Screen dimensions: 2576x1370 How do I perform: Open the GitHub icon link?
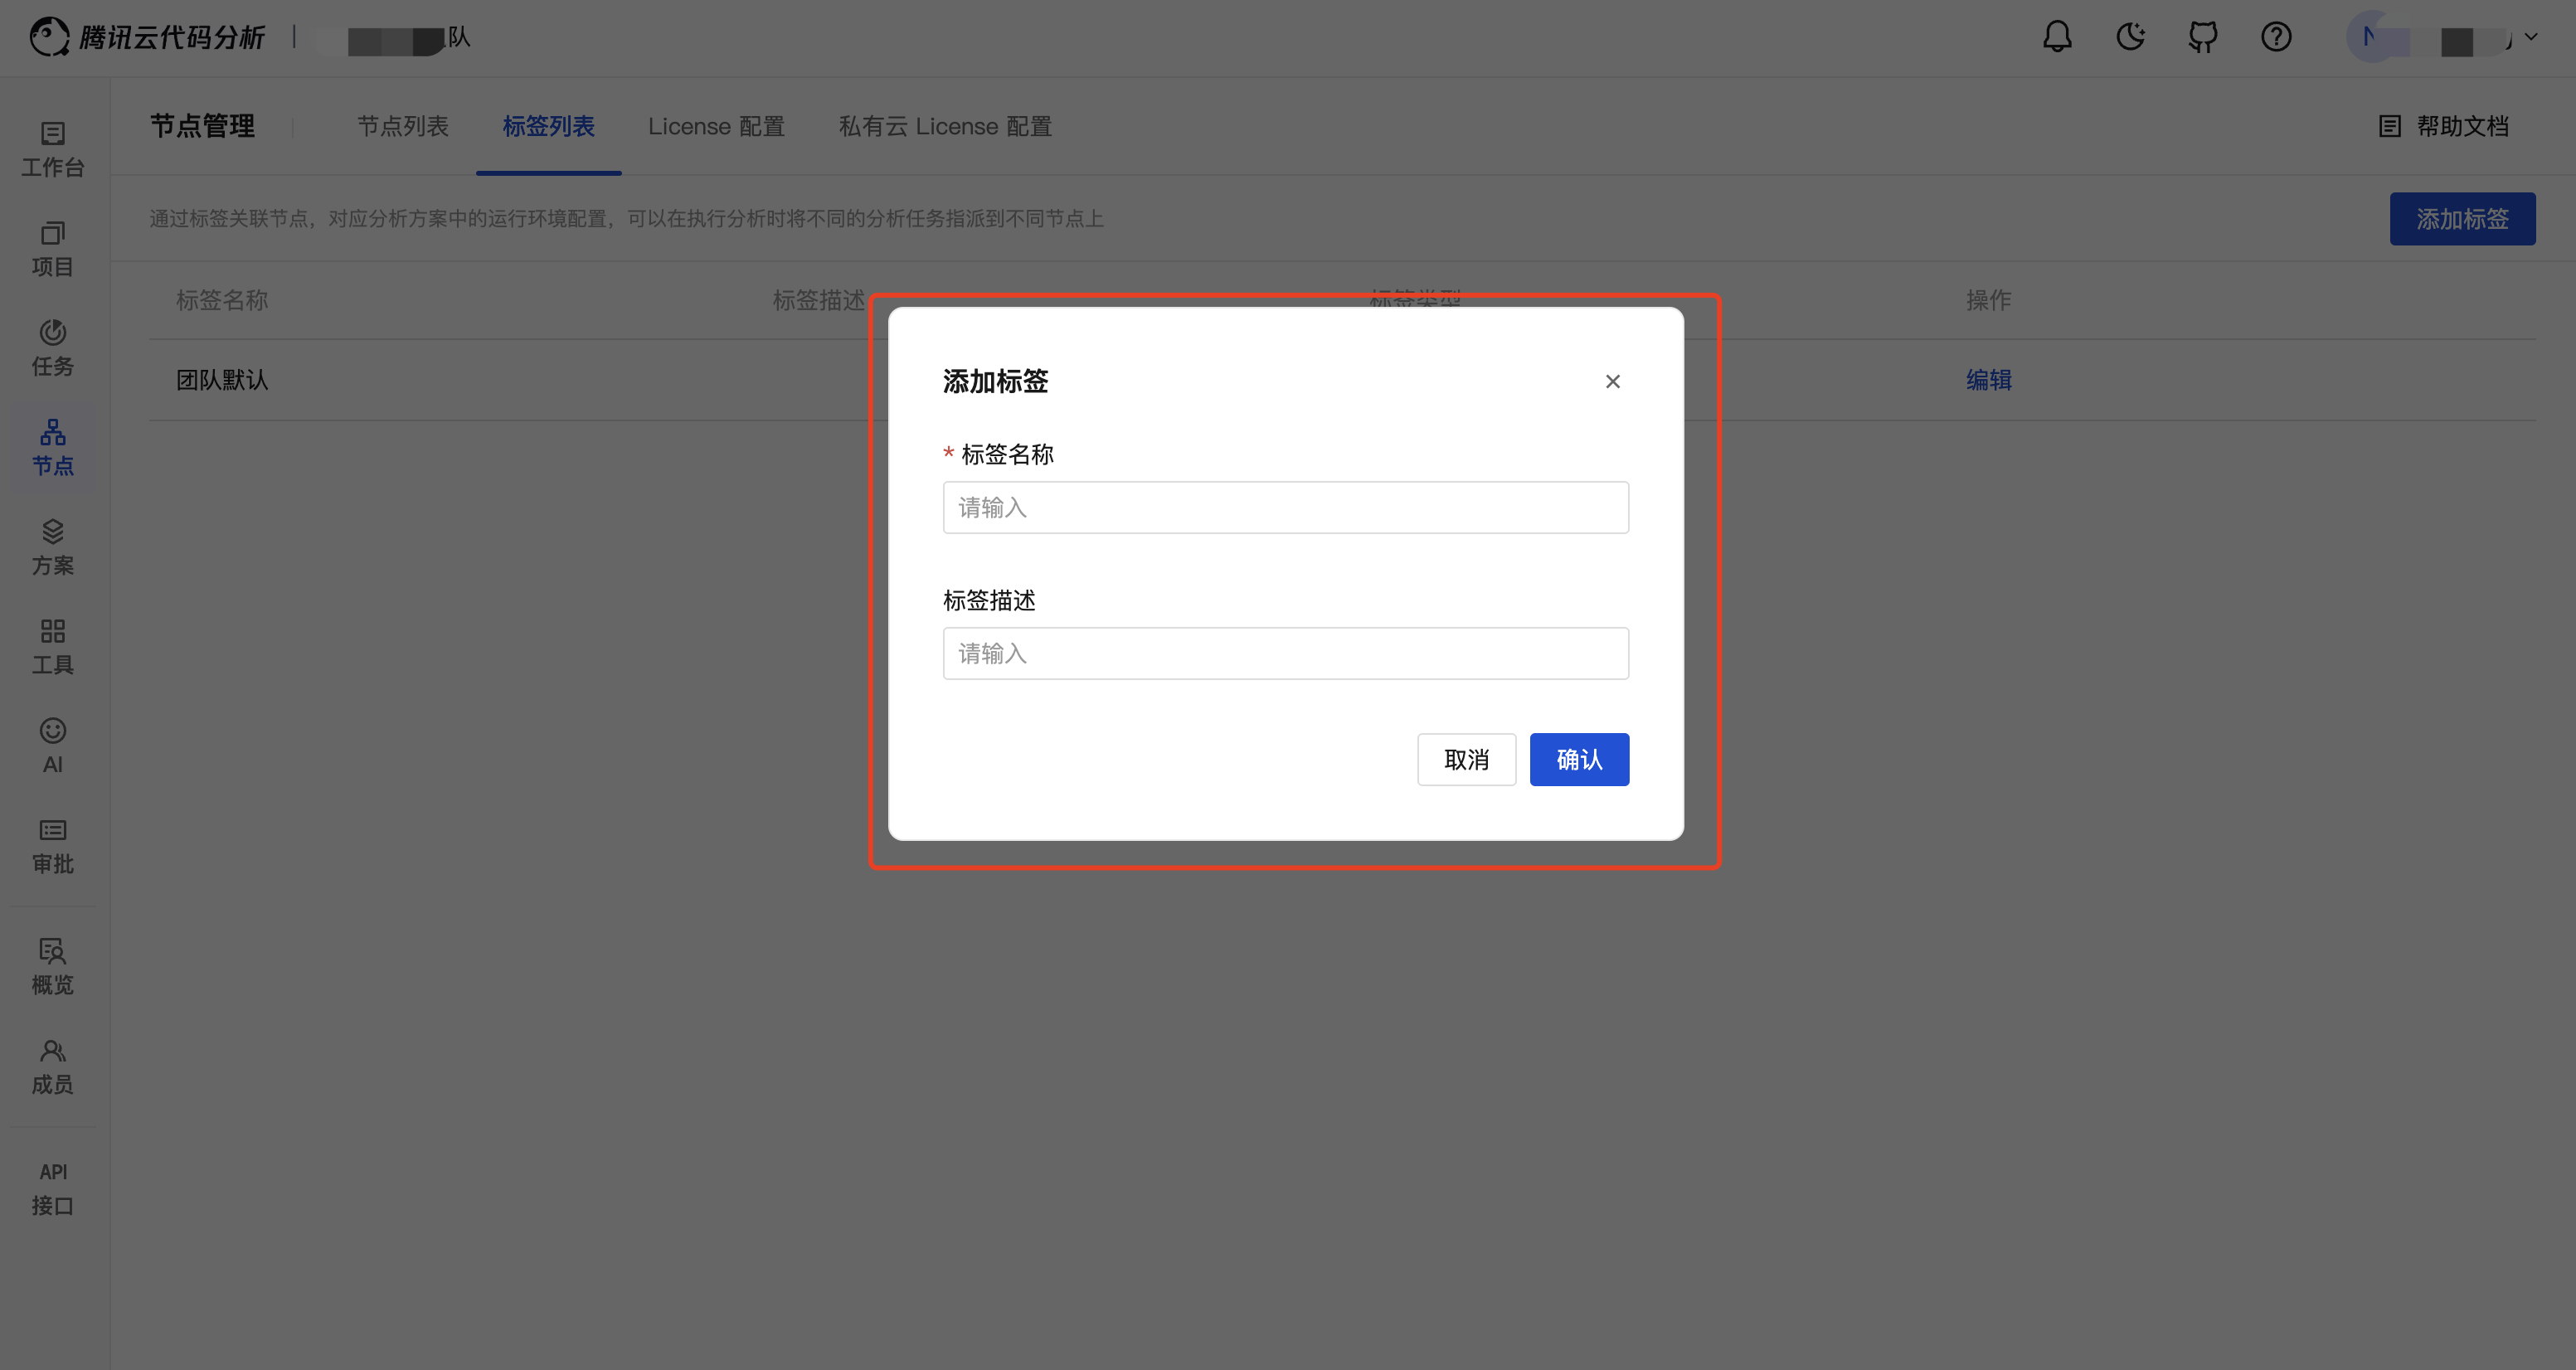tap(2203, 37)
